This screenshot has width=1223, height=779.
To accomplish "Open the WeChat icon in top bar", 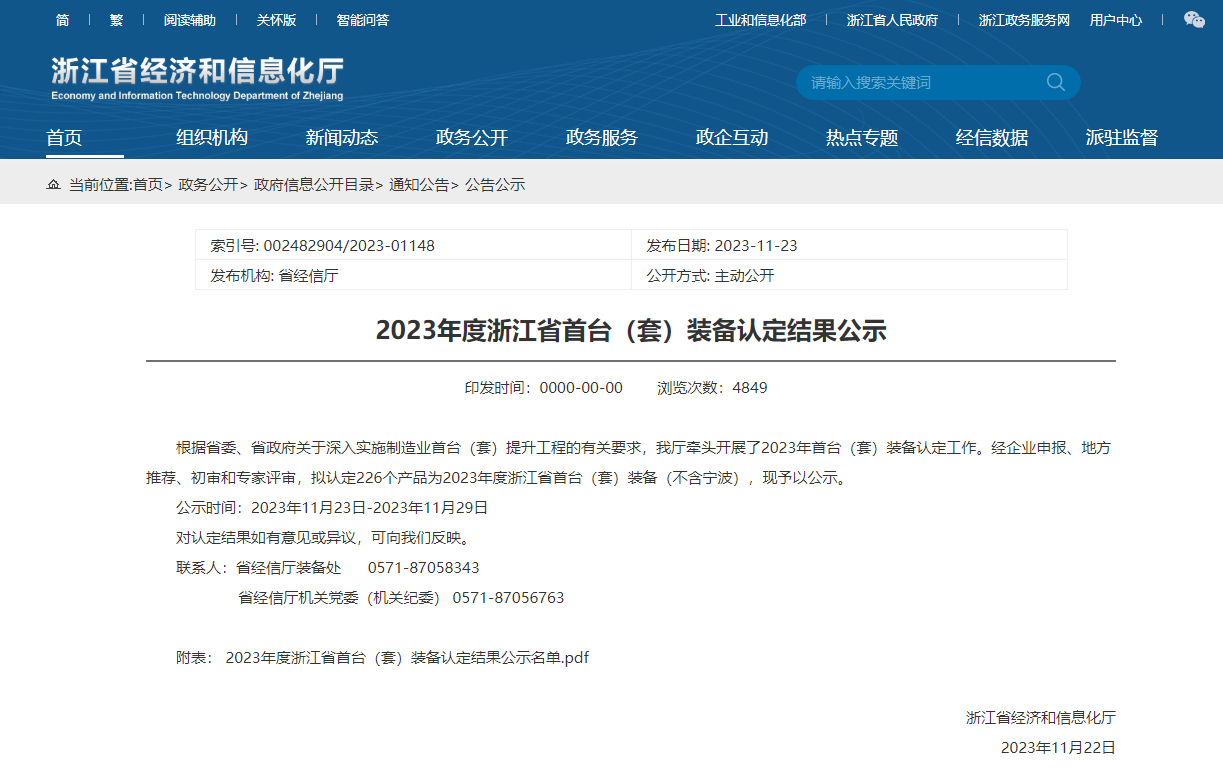I will coord(1194,20).
